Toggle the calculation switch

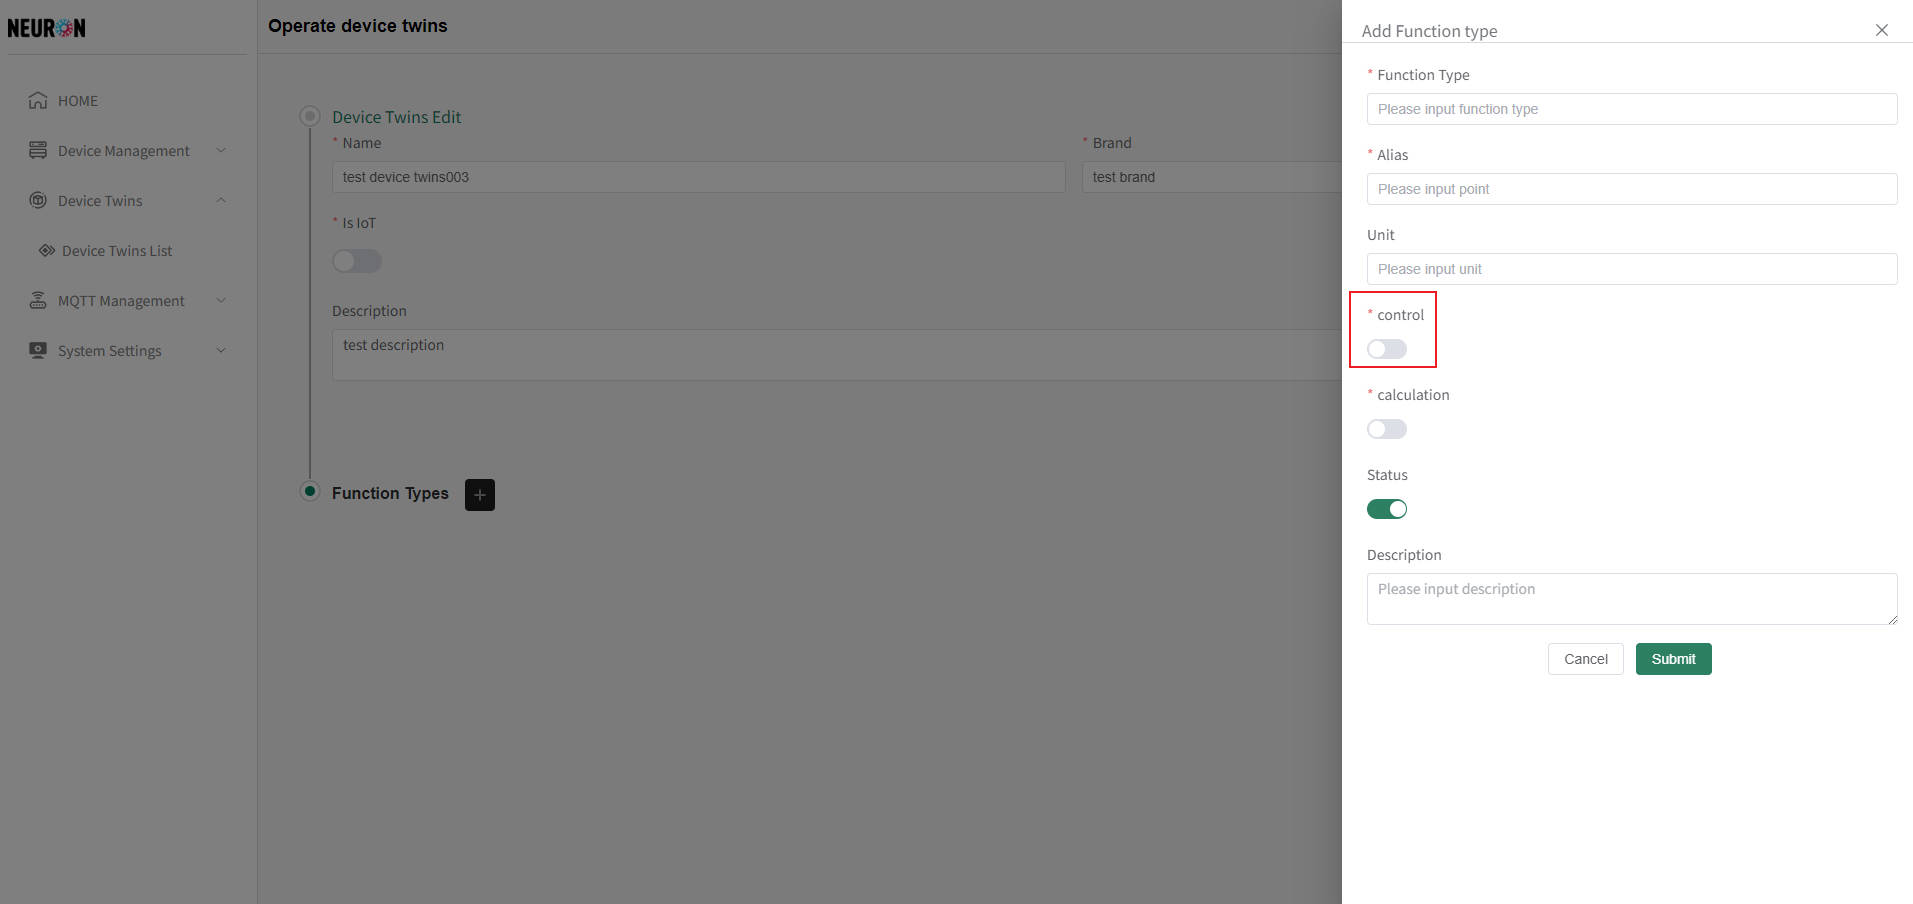point(1386,429)
